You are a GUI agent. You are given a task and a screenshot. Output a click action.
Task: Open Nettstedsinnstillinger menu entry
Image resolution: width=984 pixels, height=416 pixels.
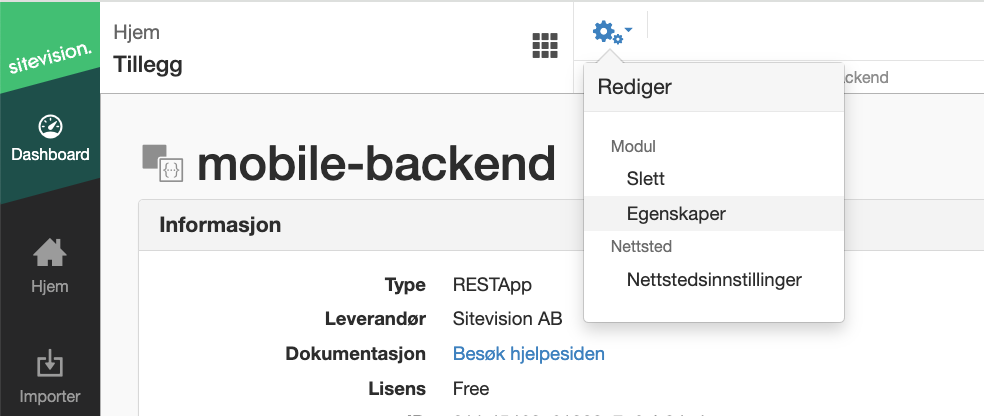714,279
